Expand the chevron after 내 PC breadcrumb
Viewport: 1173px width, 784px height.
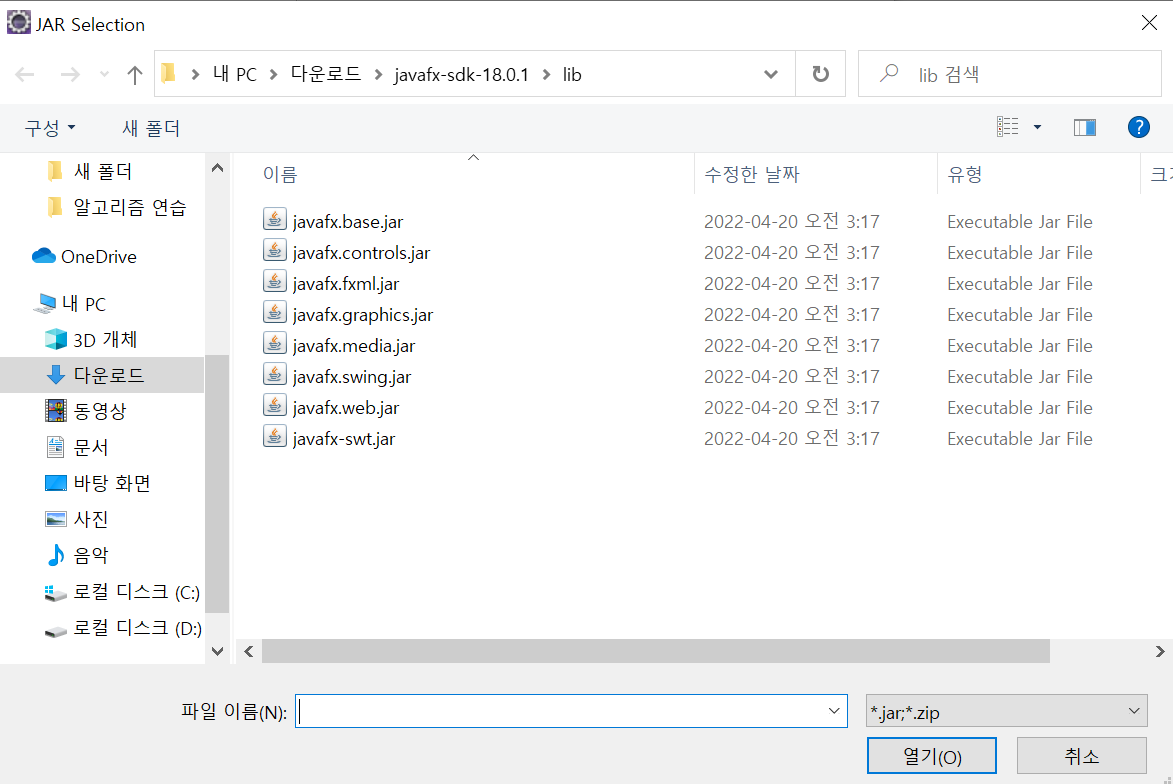[274, 74]
